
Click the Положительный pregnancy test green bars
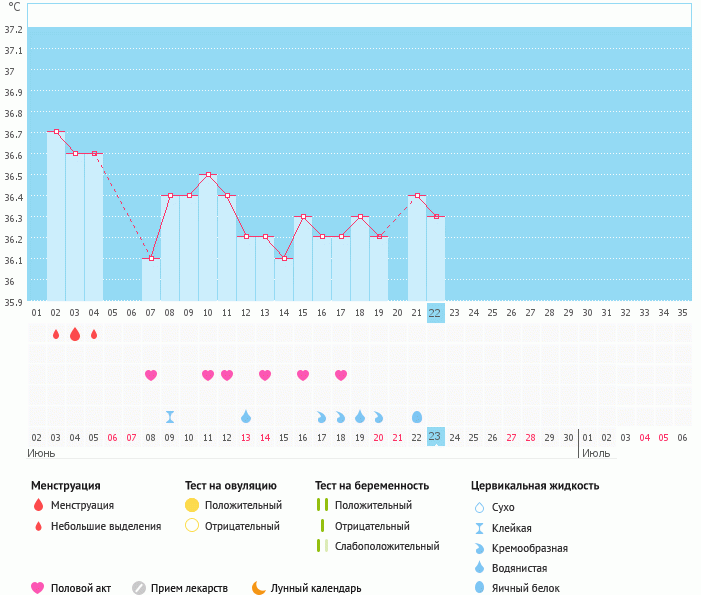coord(322,505)
